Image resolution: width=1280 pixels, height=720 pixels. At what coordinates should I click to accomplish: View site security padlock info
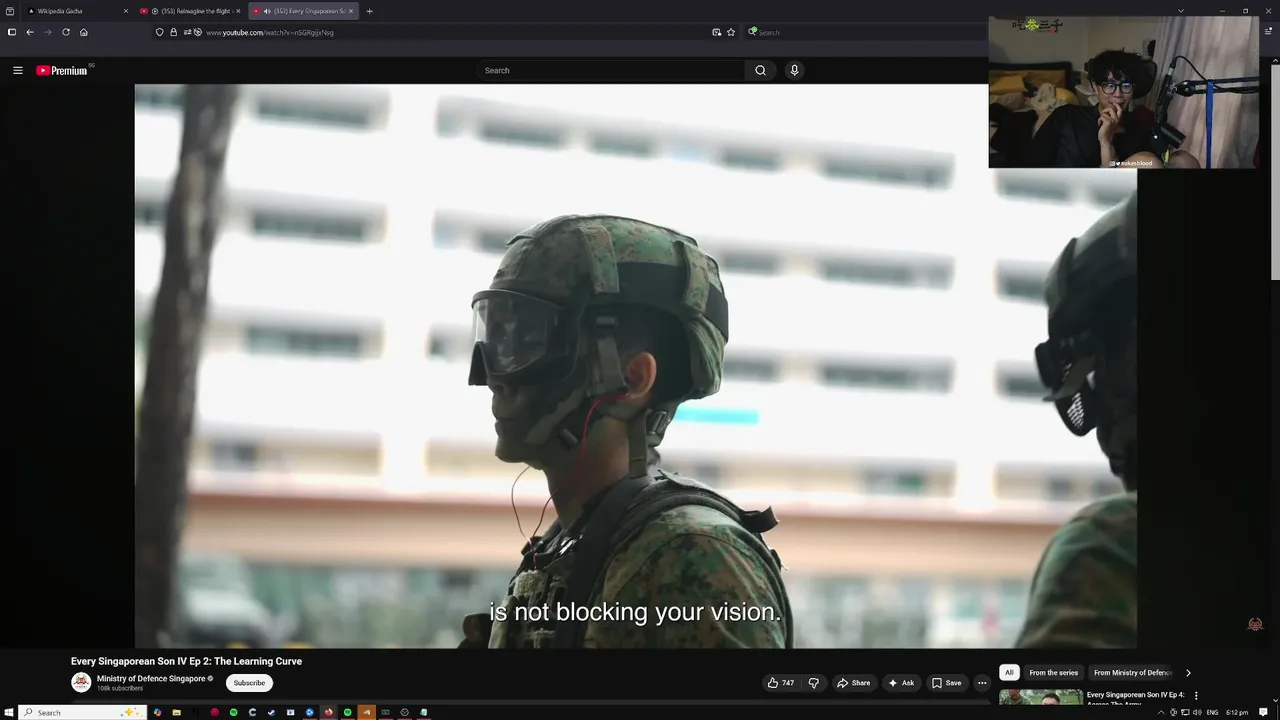pyautogui.click(x=173, y=32)
